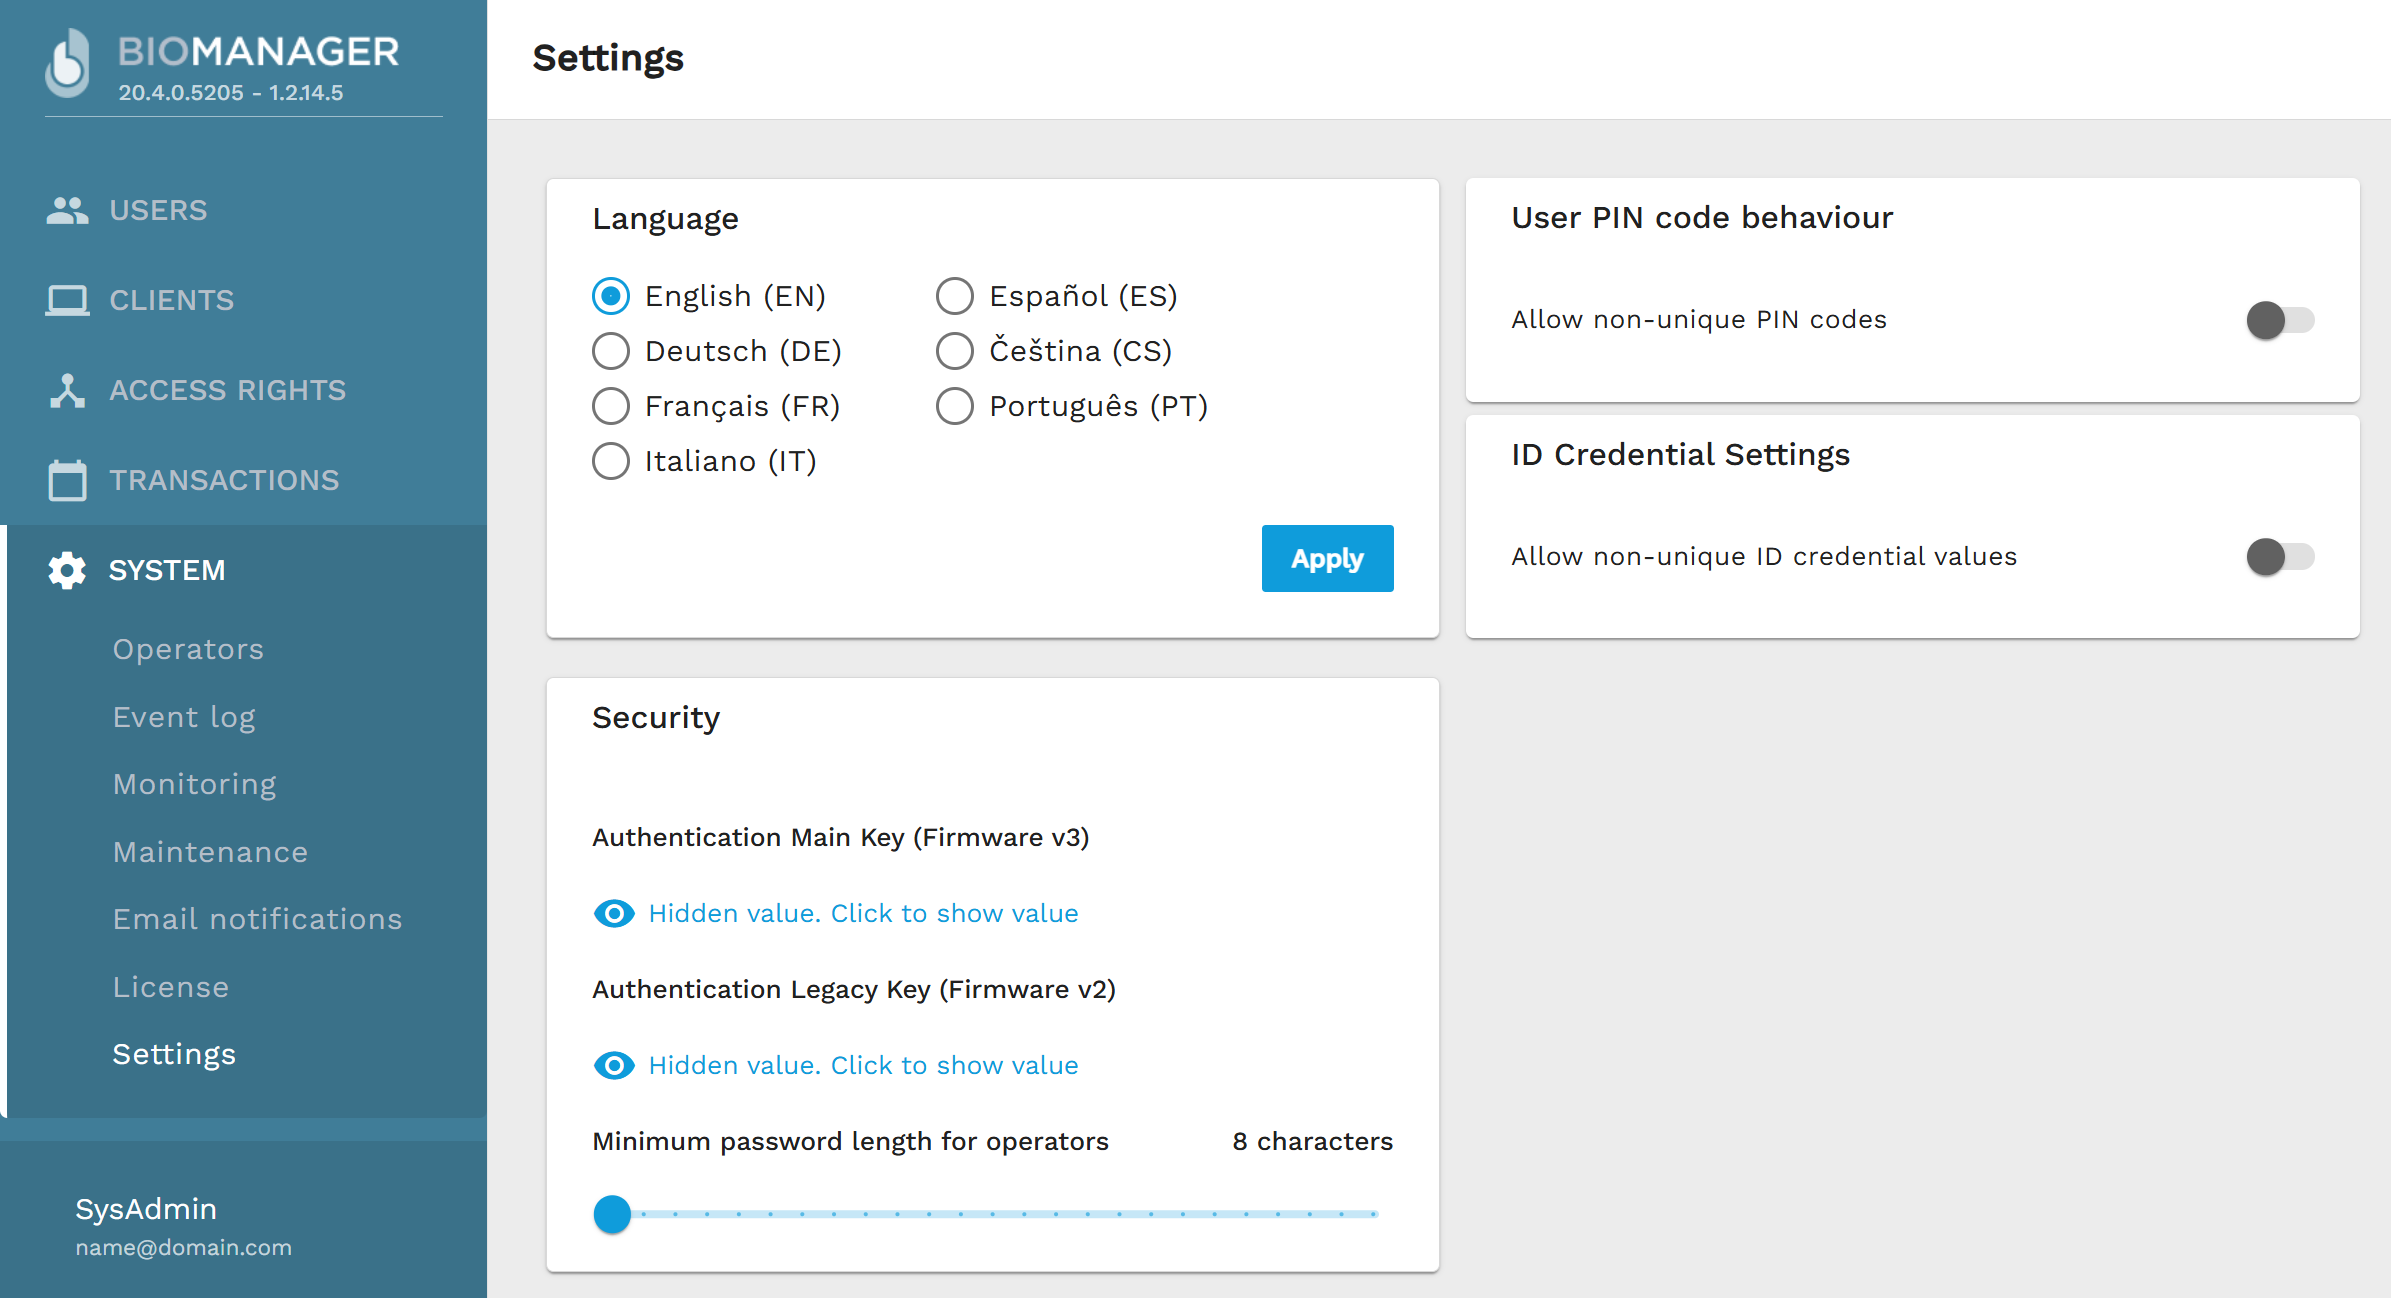
Task: Click the minimum password length slider handle
Action: click(x=612, y=1213)
